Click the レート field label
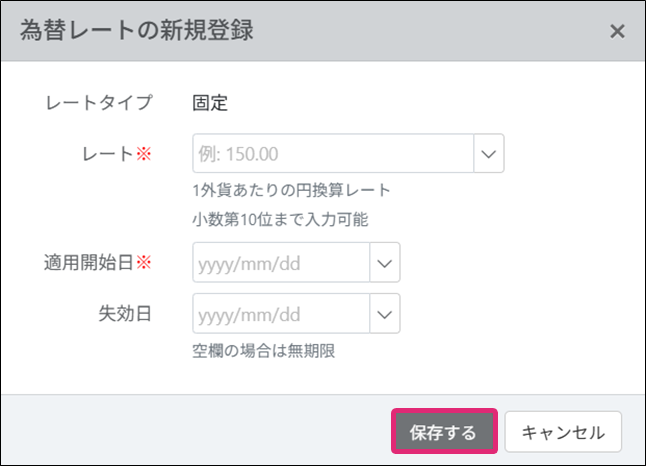 [111, 154]
